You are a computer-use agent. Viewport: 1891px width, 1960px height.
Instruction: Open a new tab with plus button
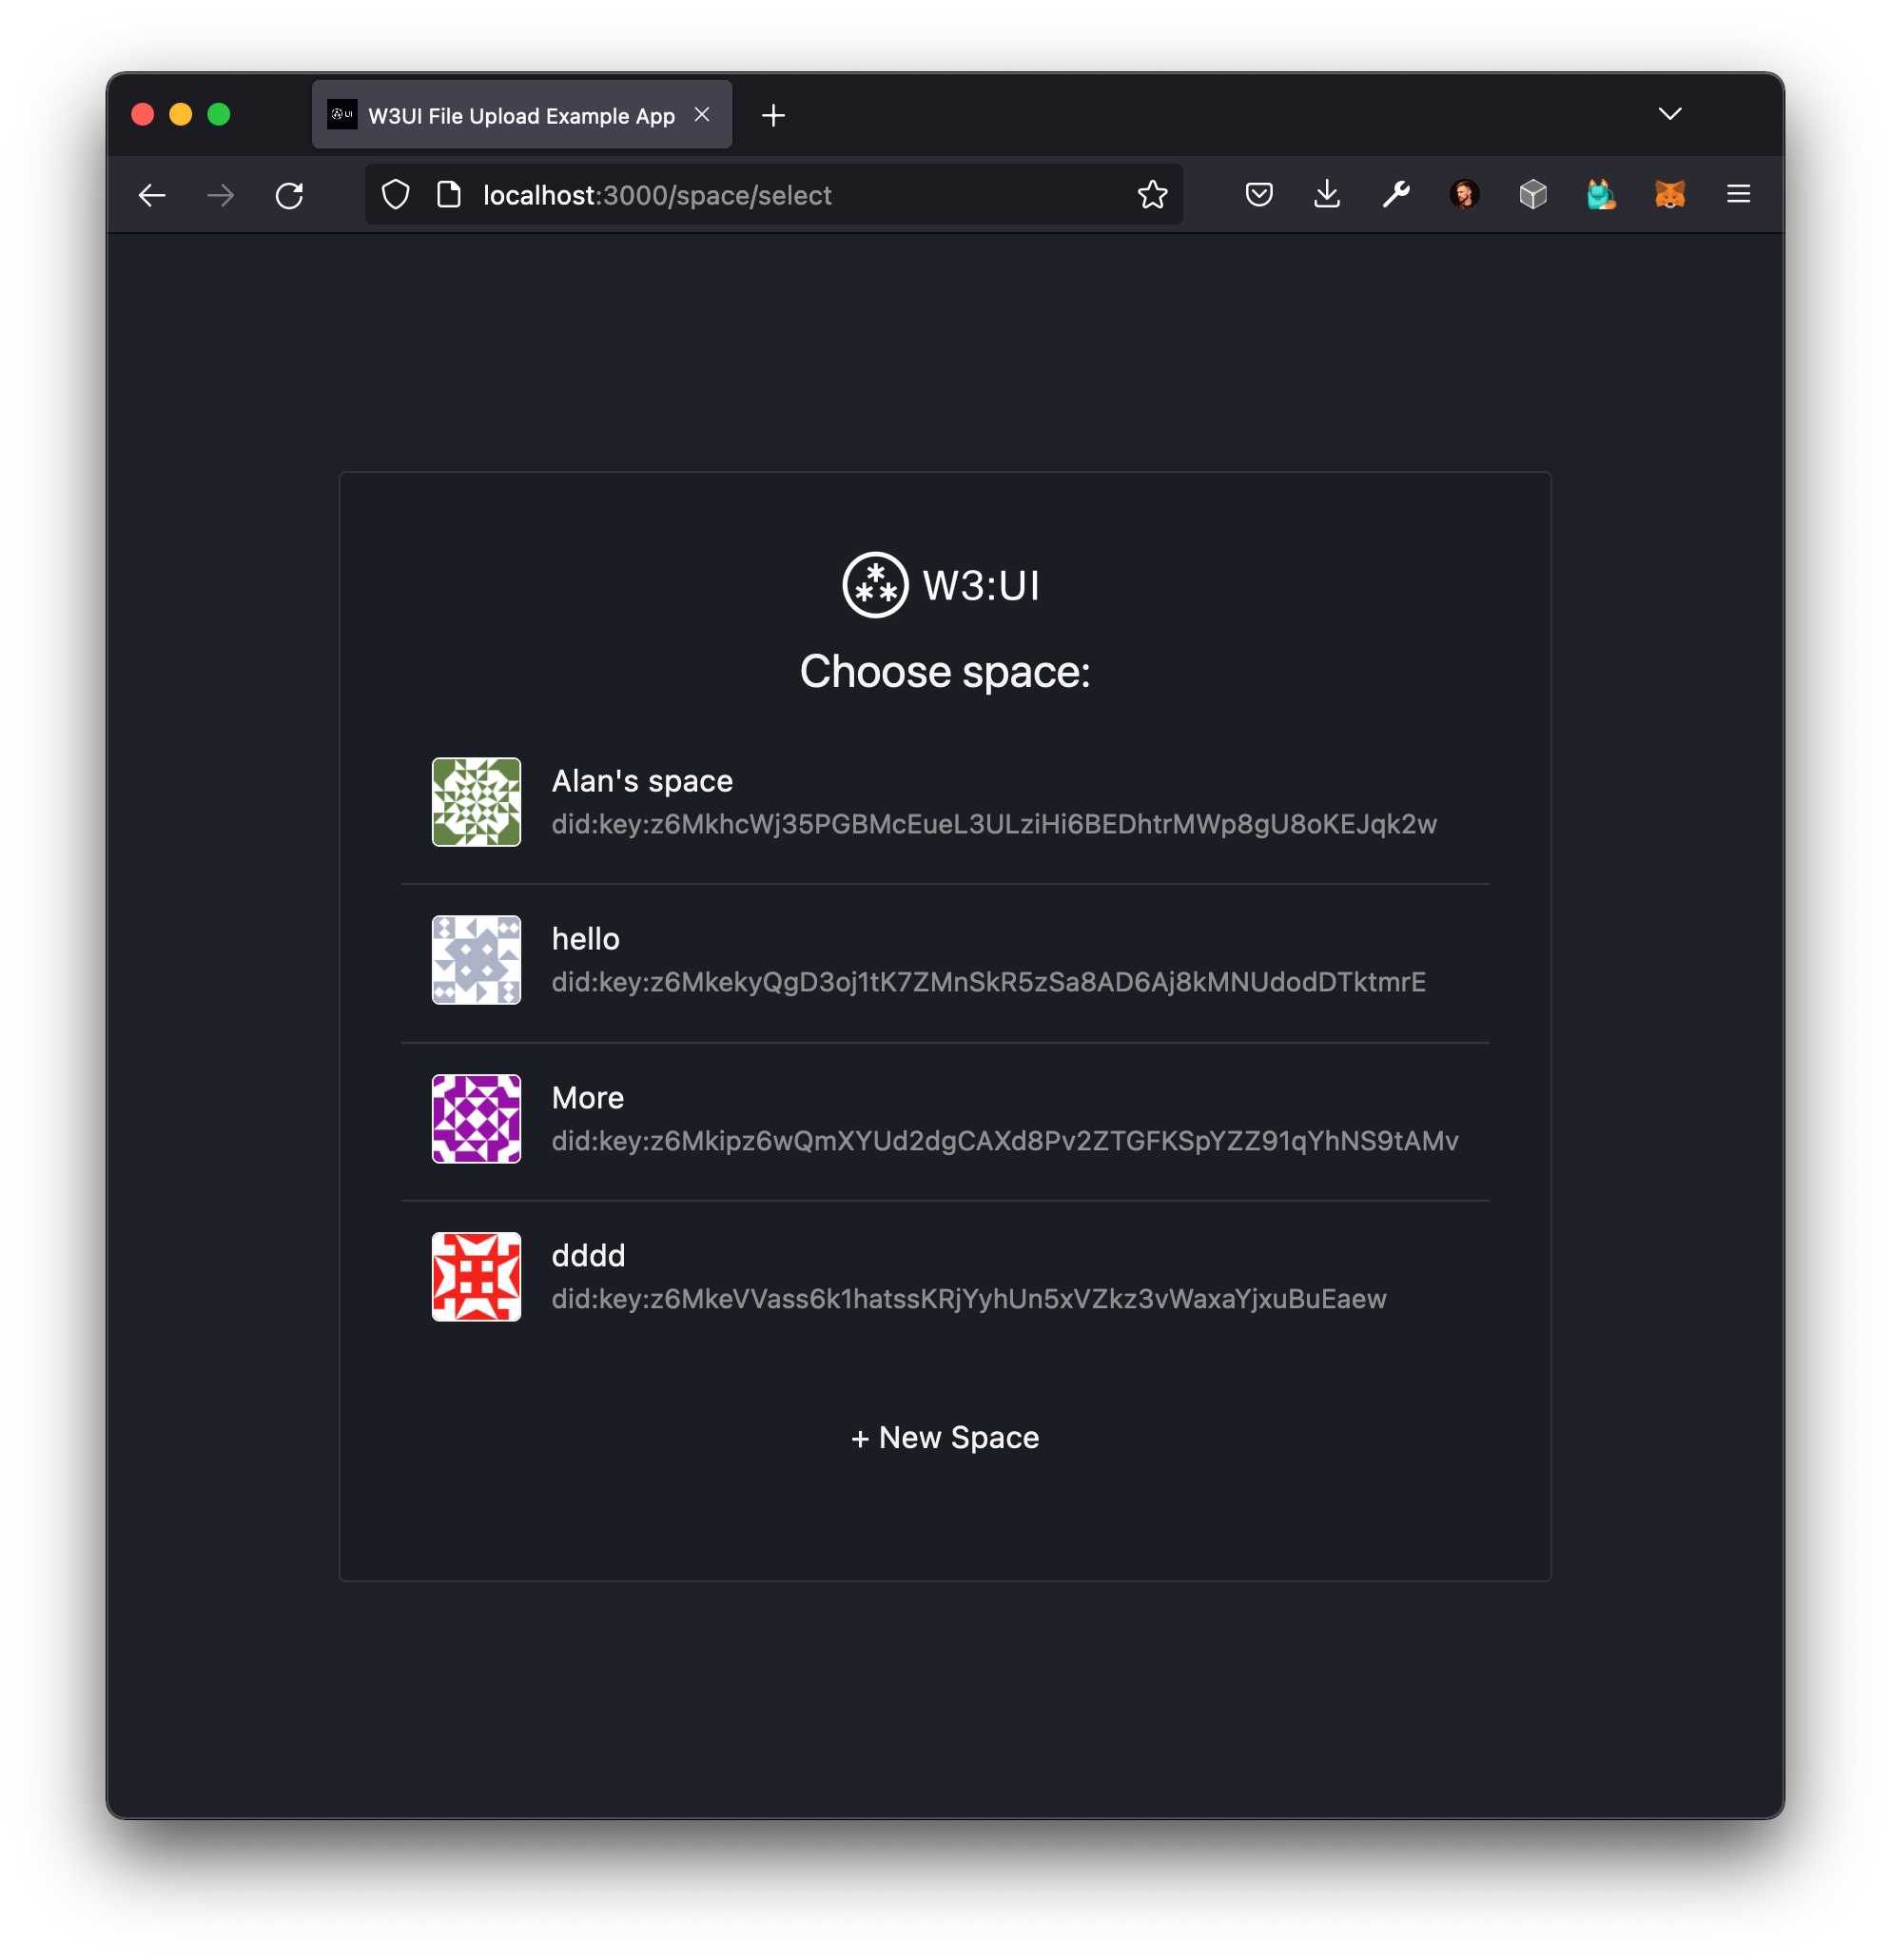pyautogui.click(x=773, y=116)
